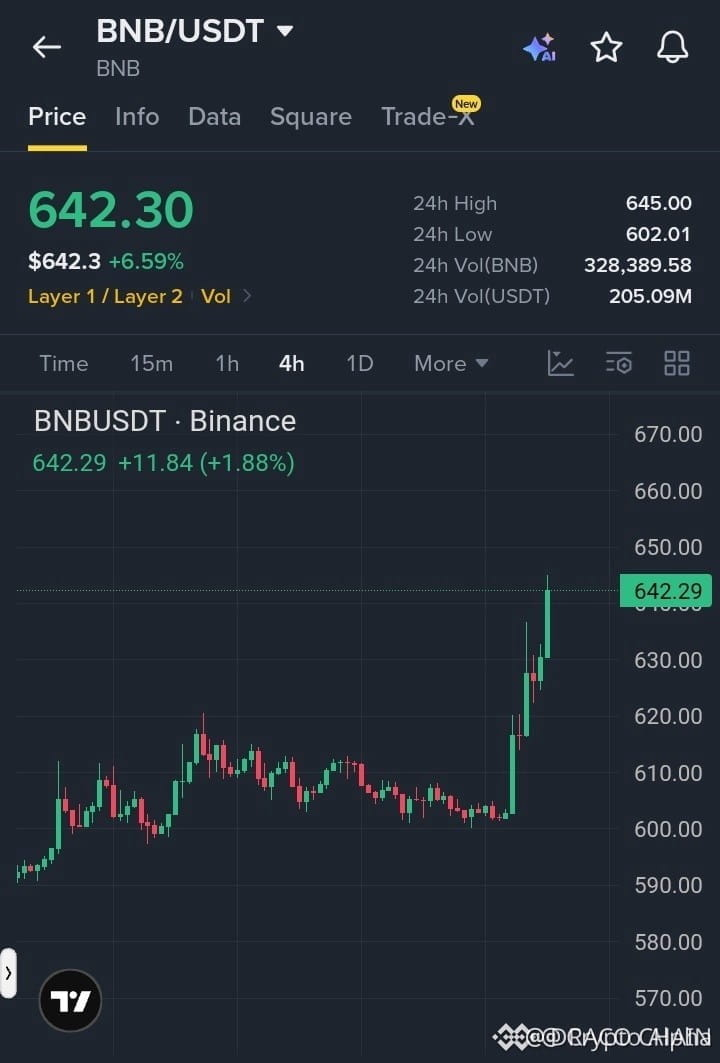Screen dimensions: 720x1063
Task: Open the AI assistant sparkle icon
Action: tap(540, 47)
